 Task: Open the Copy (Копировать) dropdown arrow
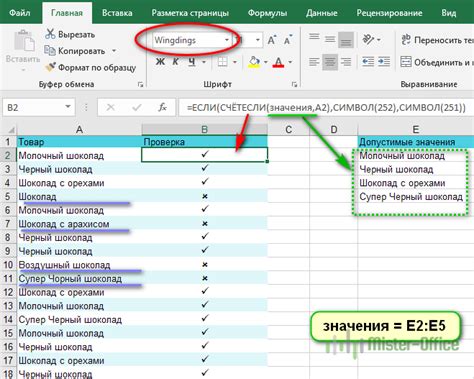[114, 51]
